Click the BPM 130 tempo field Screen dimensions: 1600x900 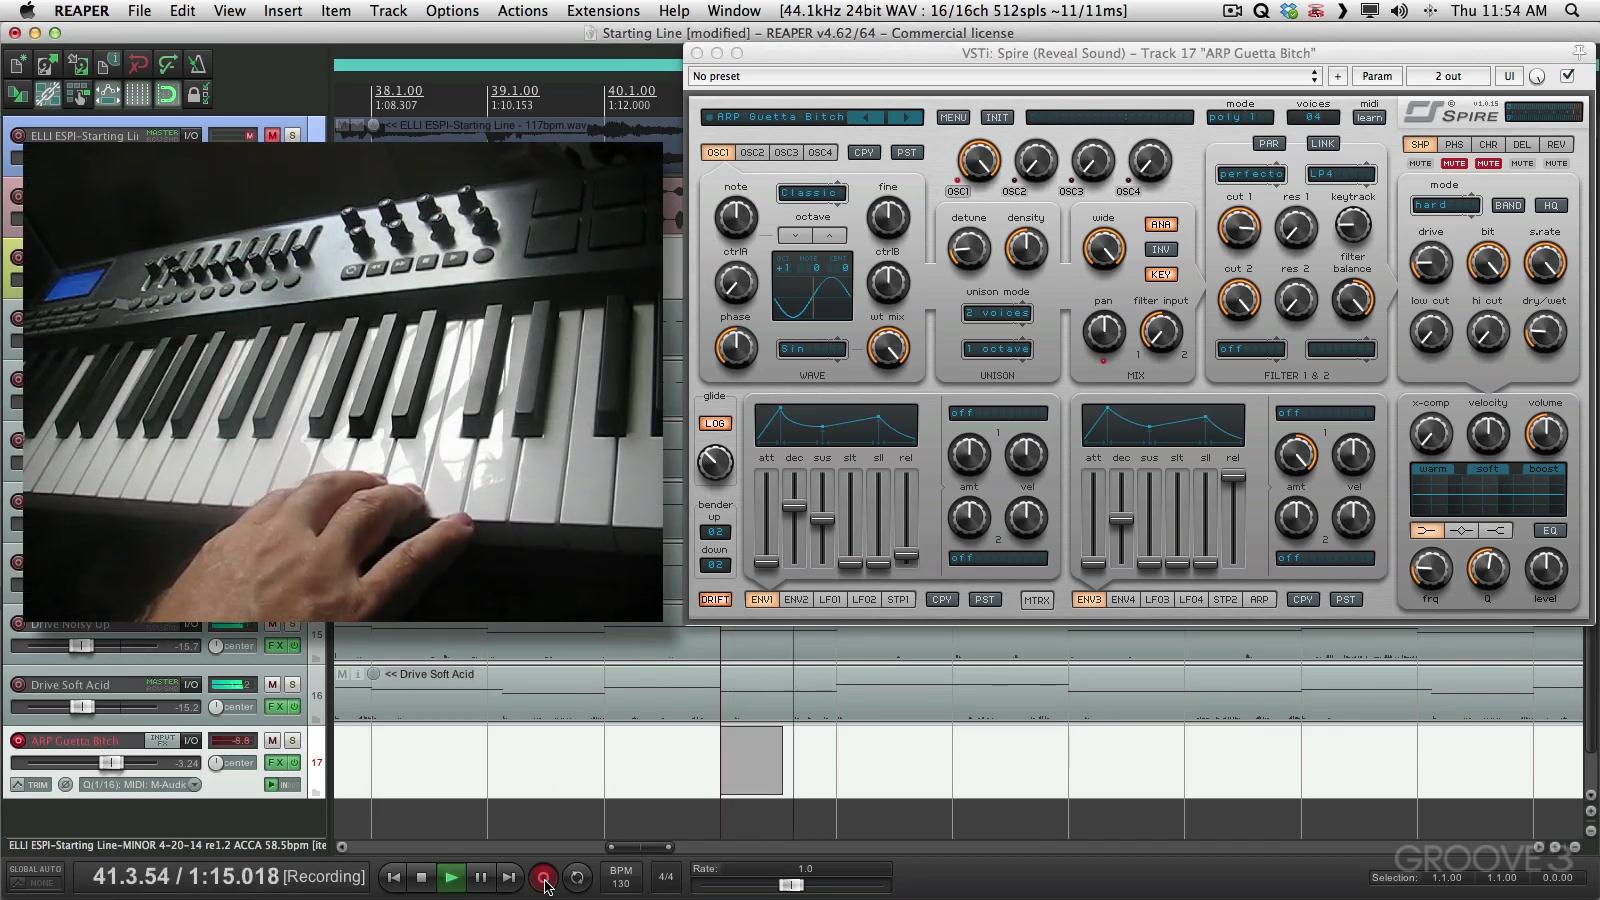pos(621,877)
